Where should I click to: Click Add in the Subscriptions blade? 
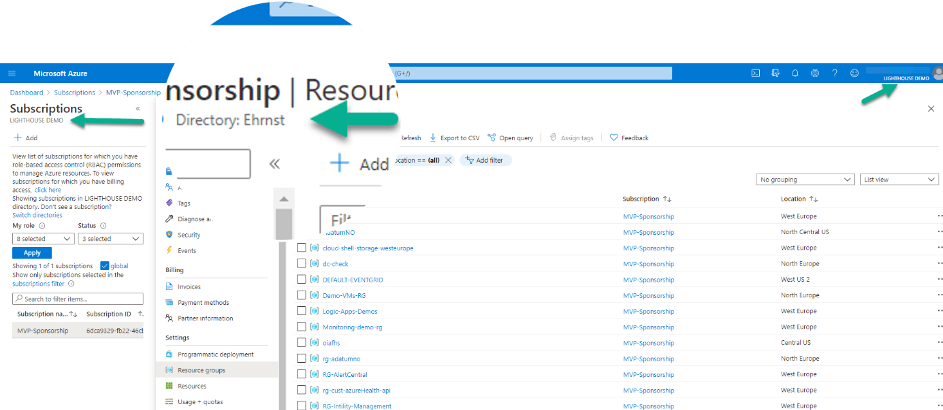pos(25,138)
